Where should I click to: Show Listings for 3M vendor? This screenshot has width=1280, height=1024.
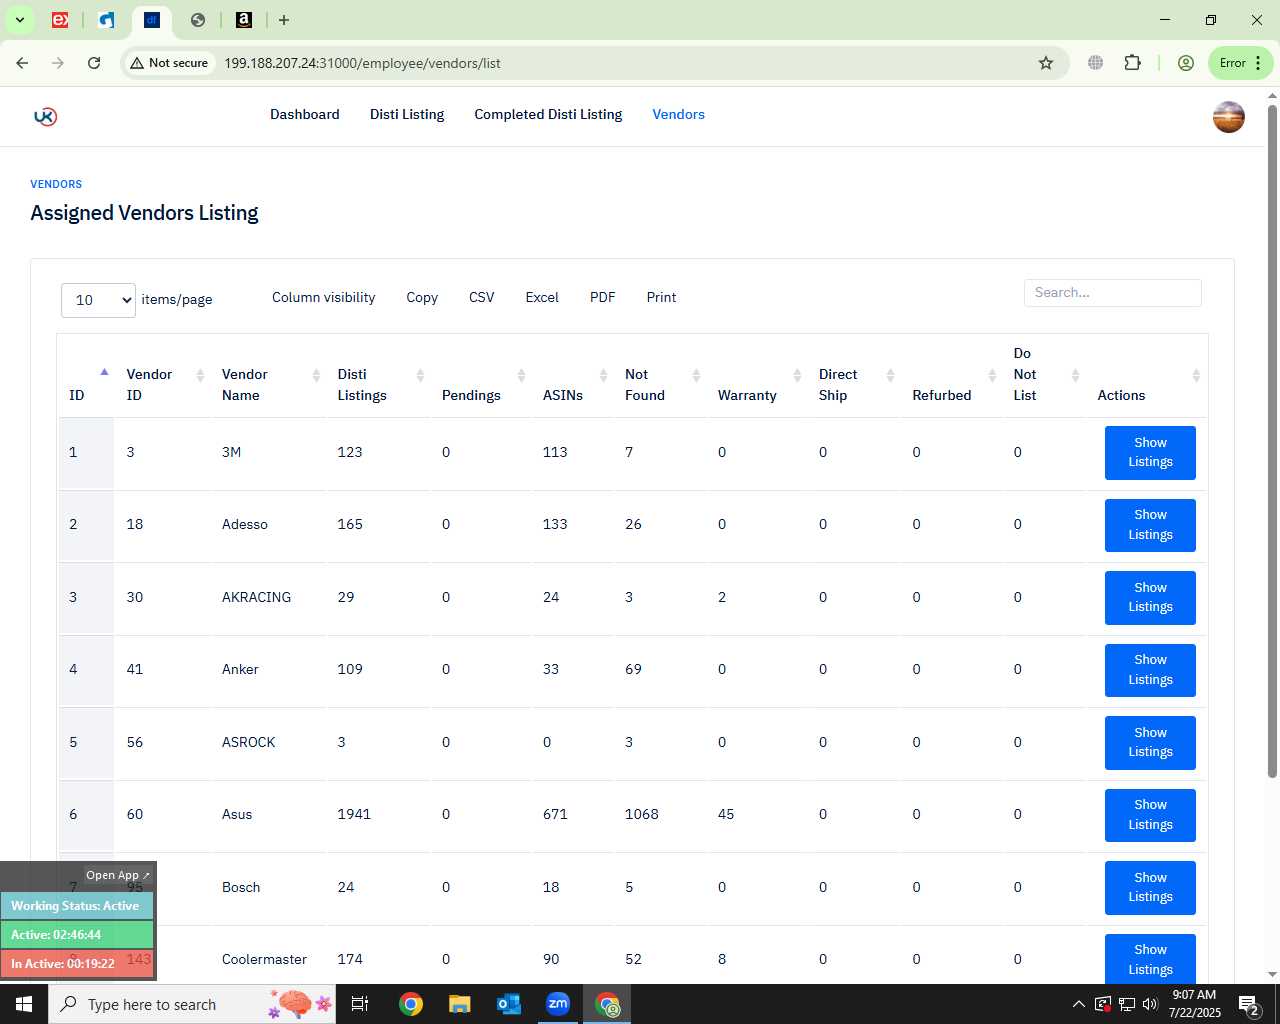(1150, 452)
